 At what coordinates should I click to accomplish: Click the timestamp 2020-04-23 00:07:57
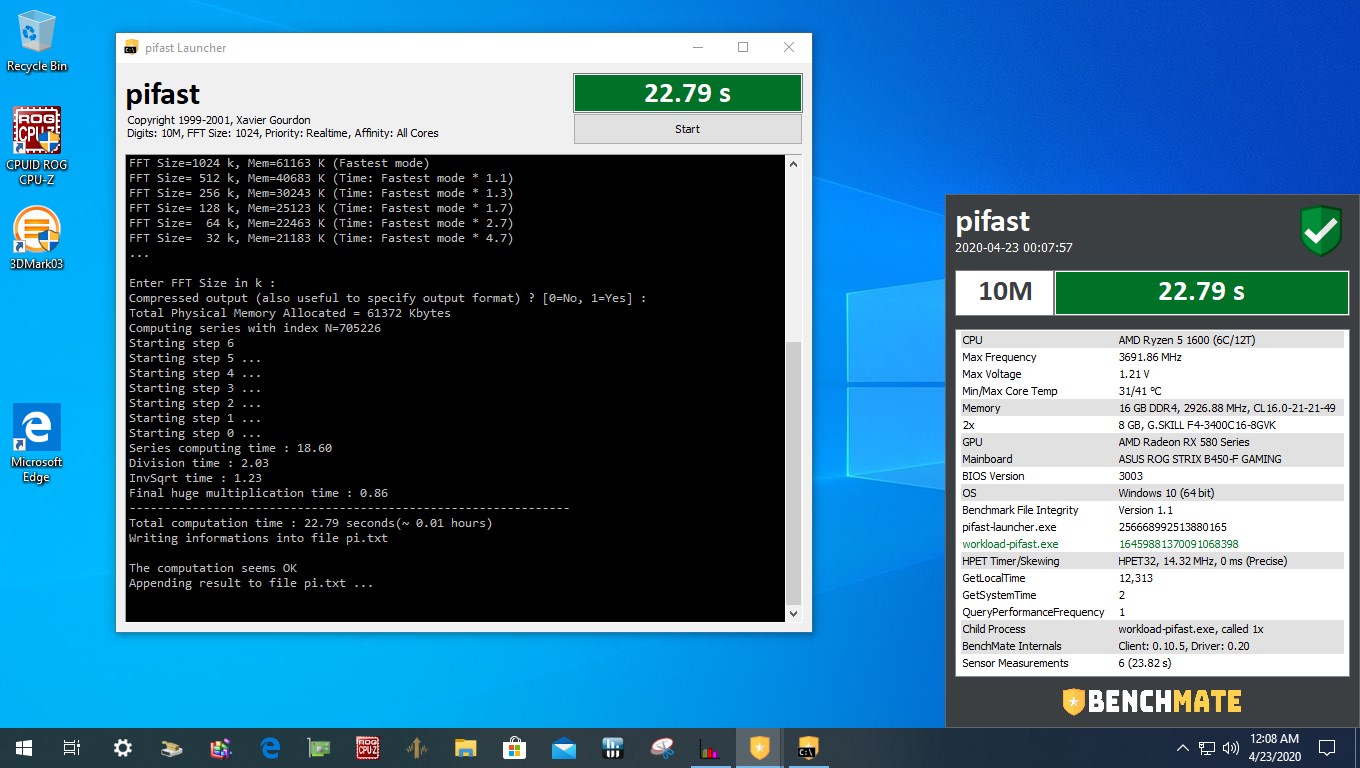tap(1014, 248)
